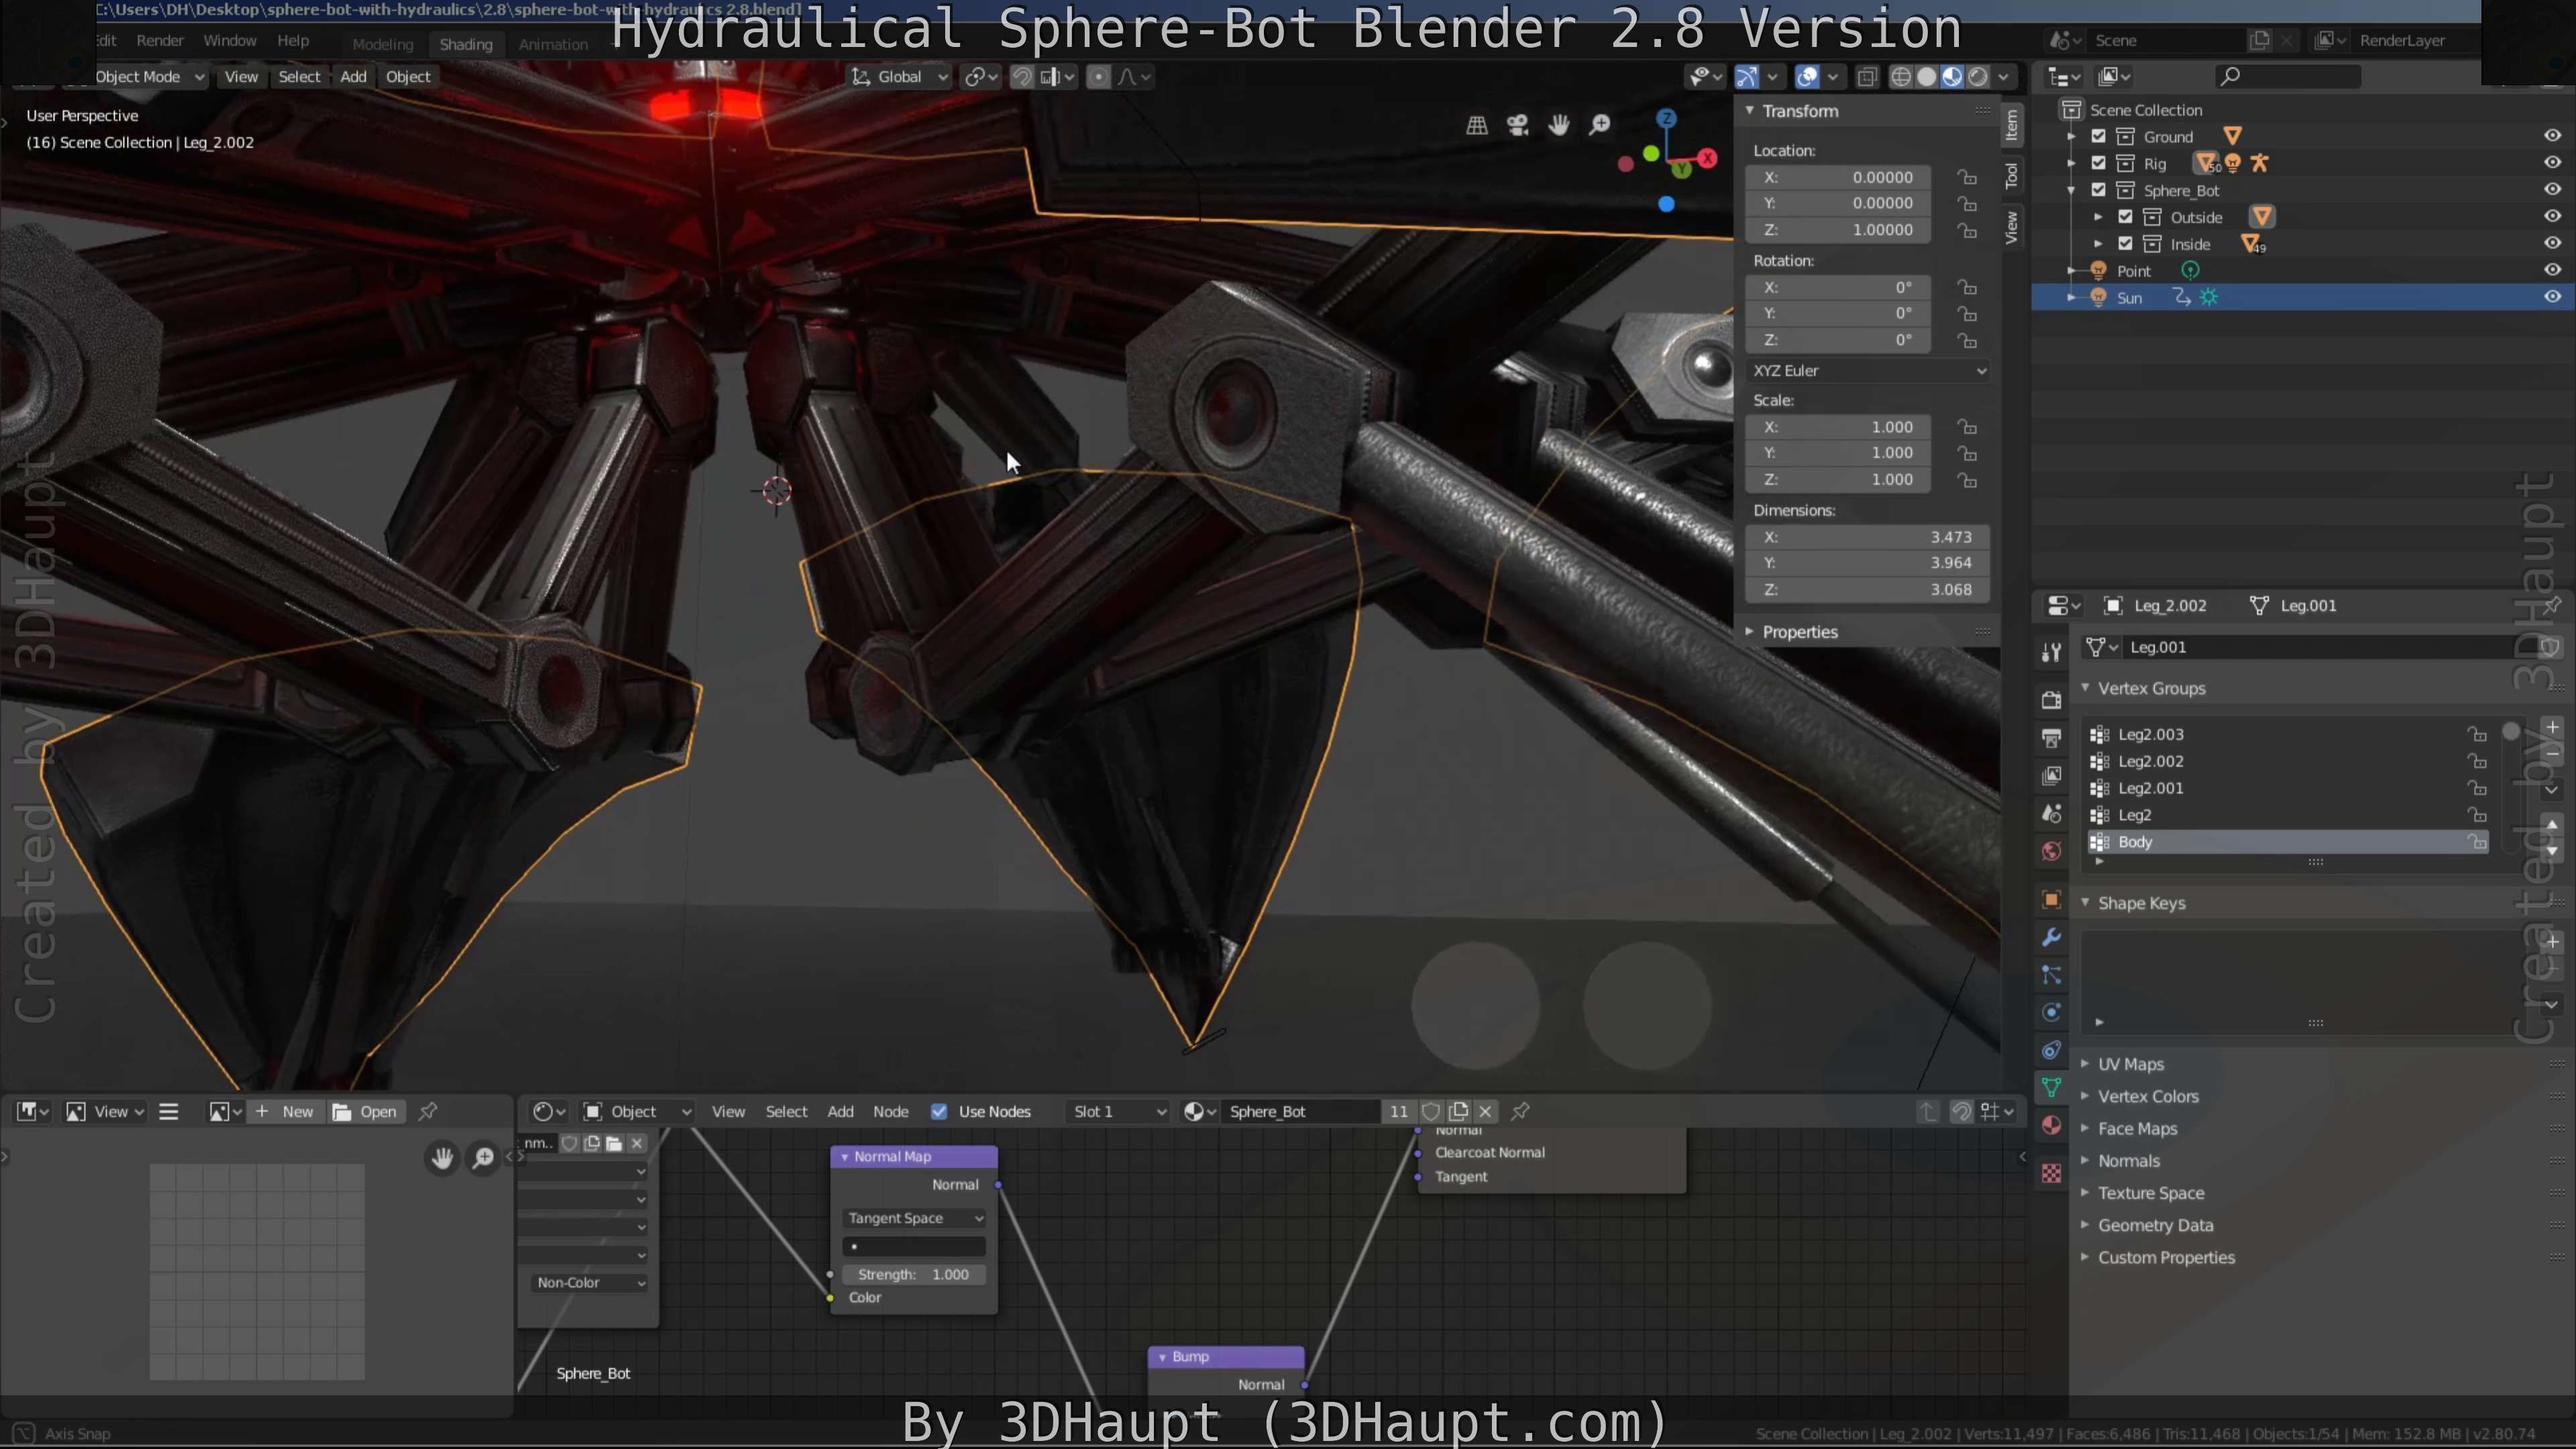Open the Material properties tab

(x=2051, y=1125)
